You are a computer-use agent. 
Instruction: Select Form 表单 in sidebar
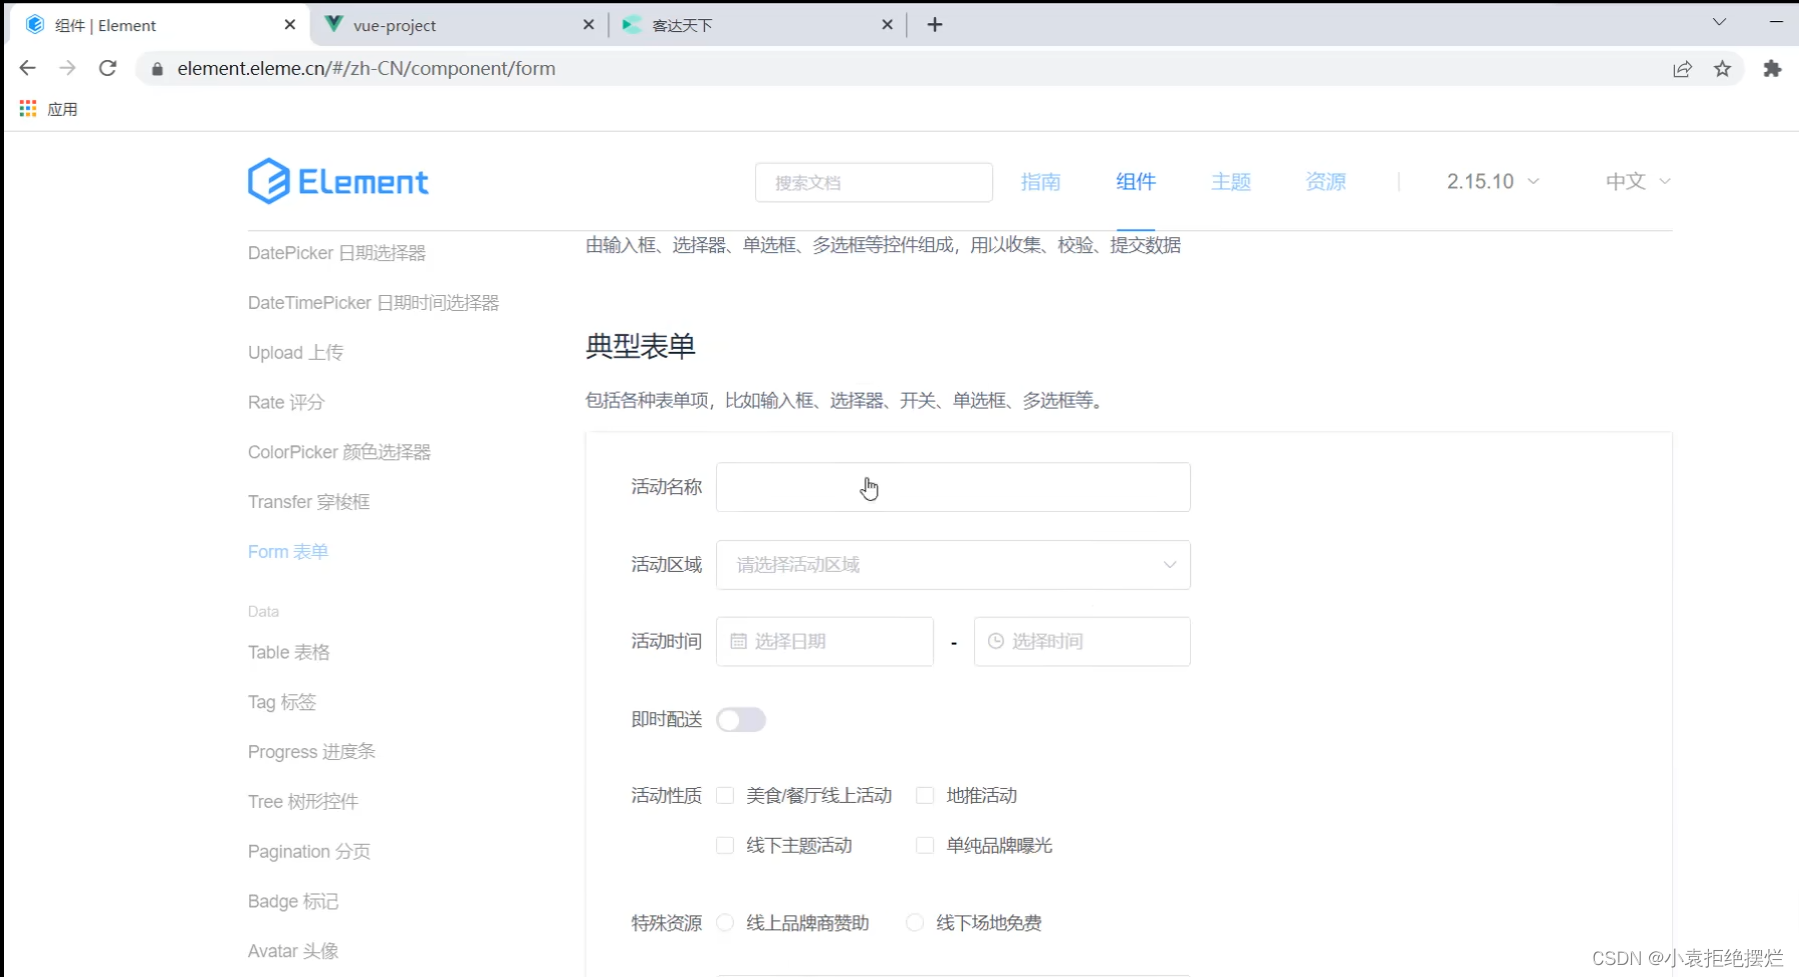tap(288, 552)
